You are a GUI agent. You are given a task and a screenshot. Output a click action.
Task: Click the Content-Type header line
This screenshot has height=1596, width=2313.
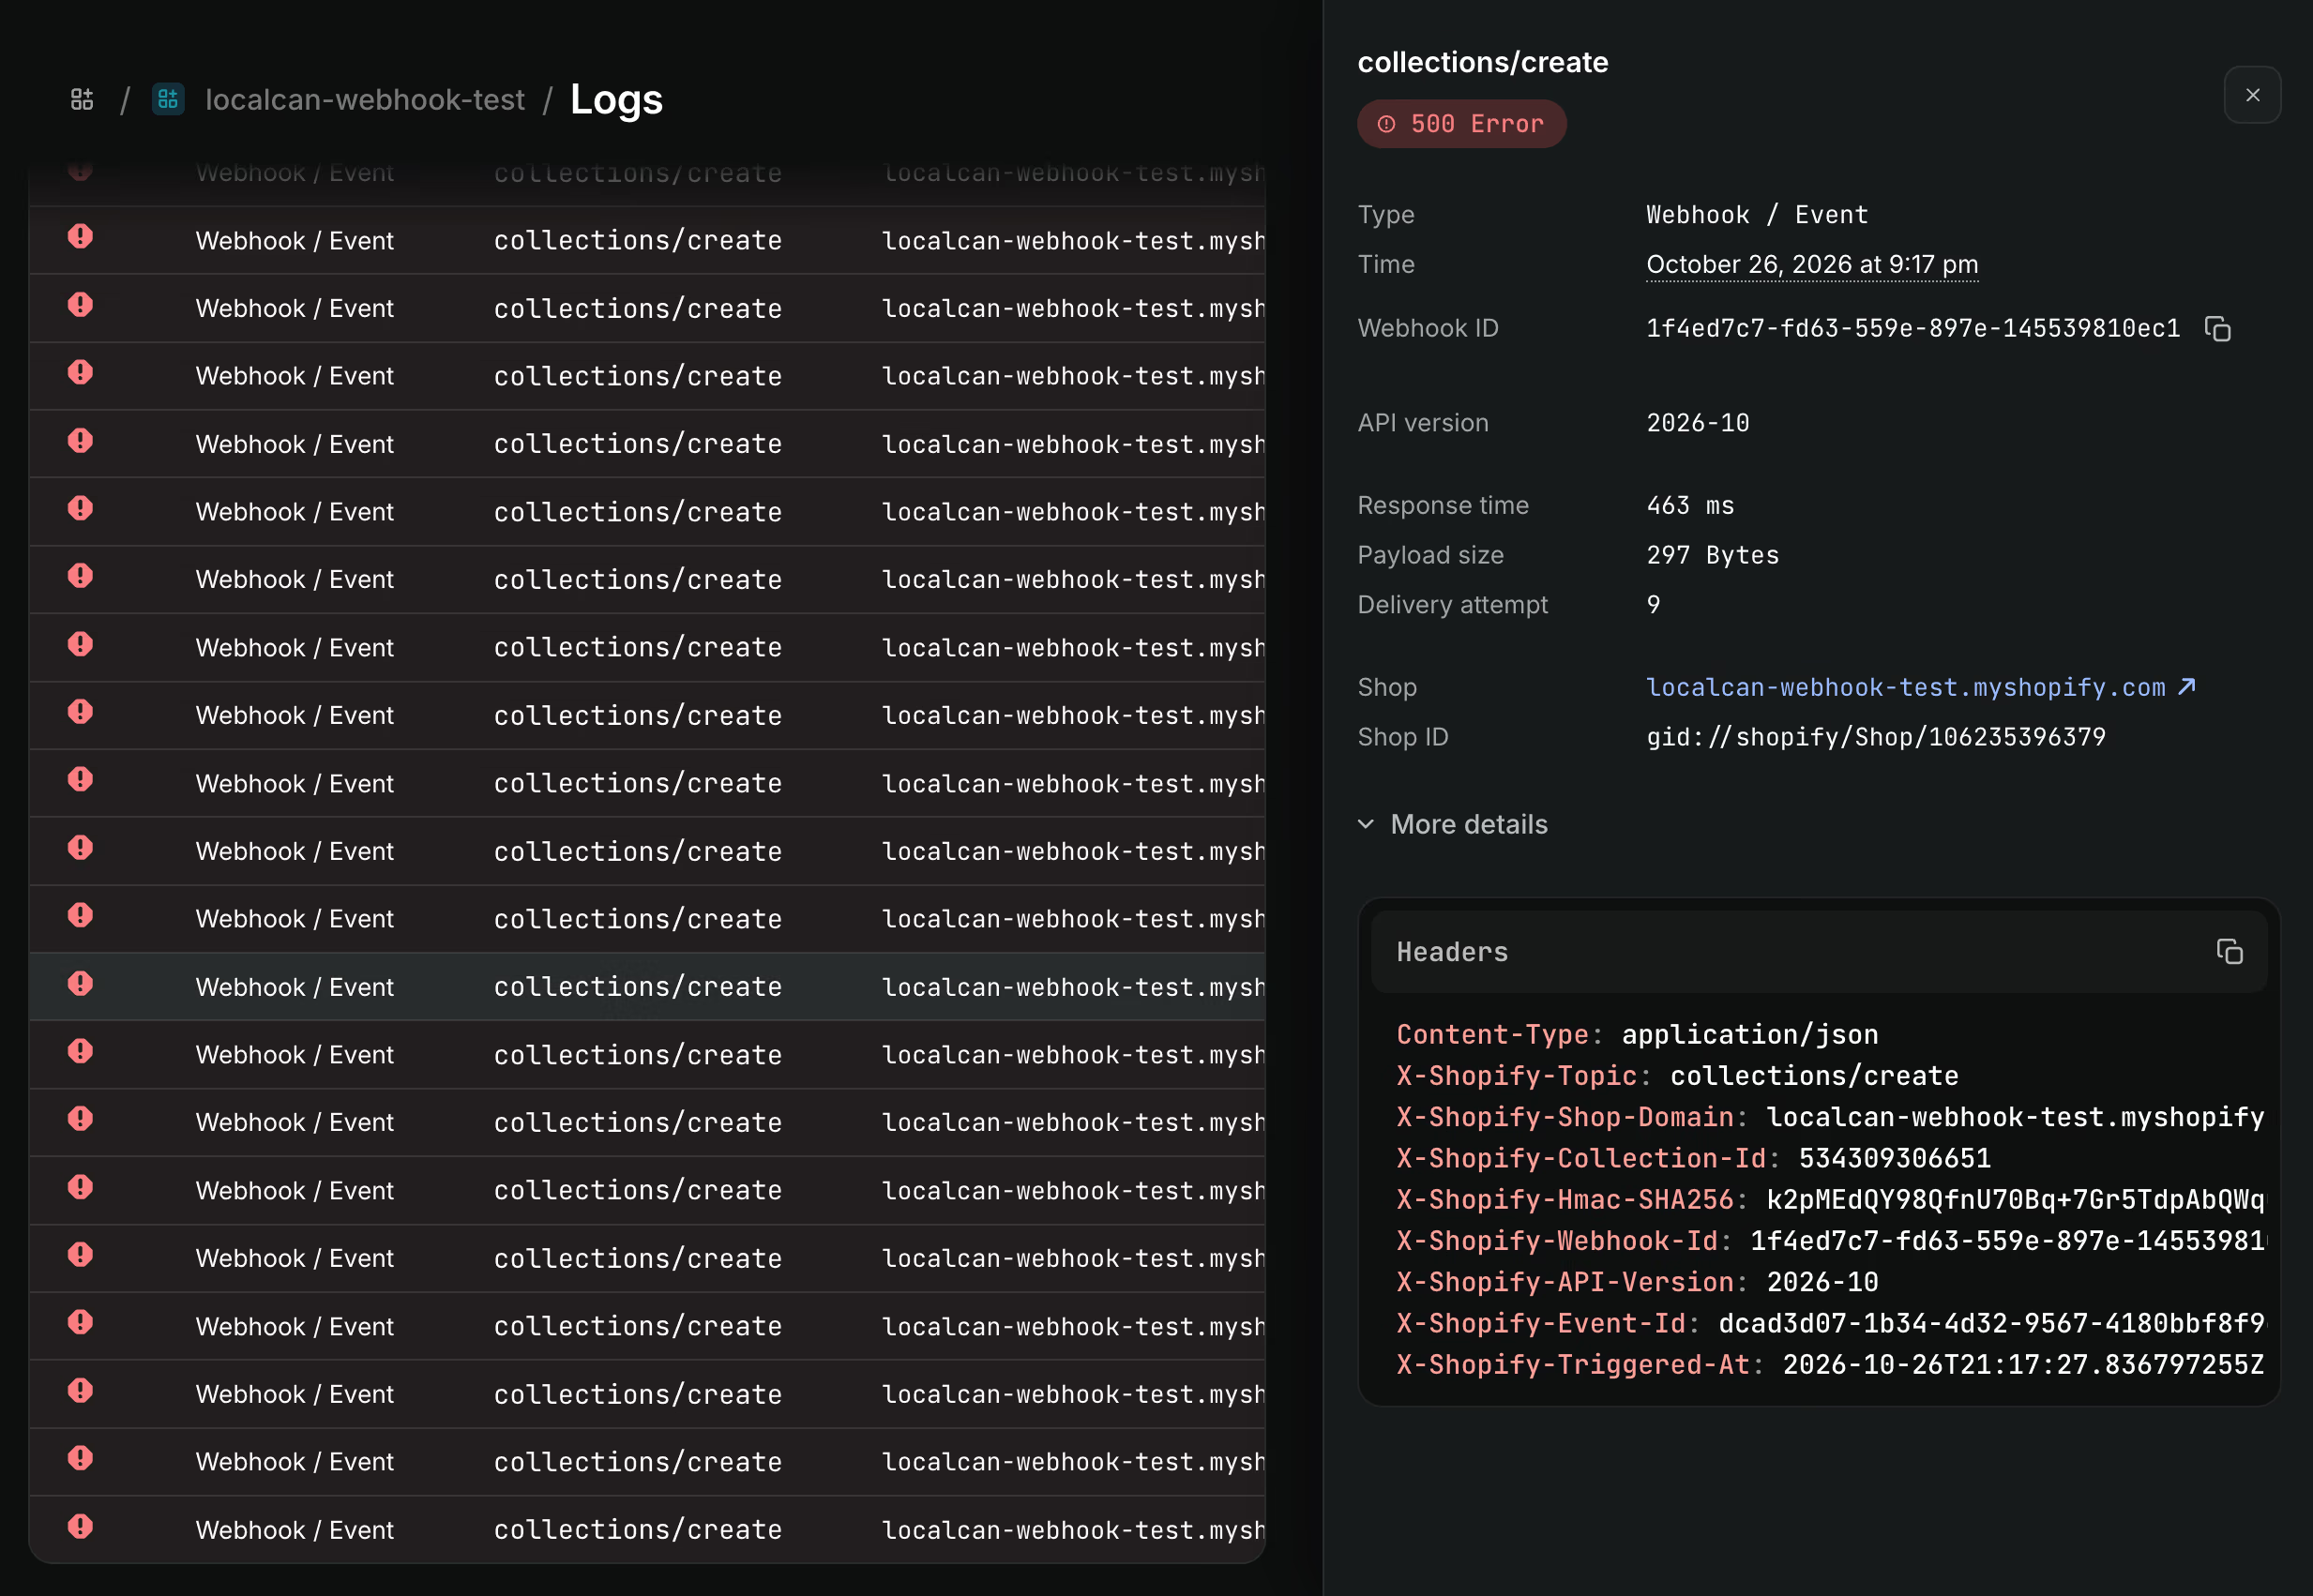coord(1637,1034)
